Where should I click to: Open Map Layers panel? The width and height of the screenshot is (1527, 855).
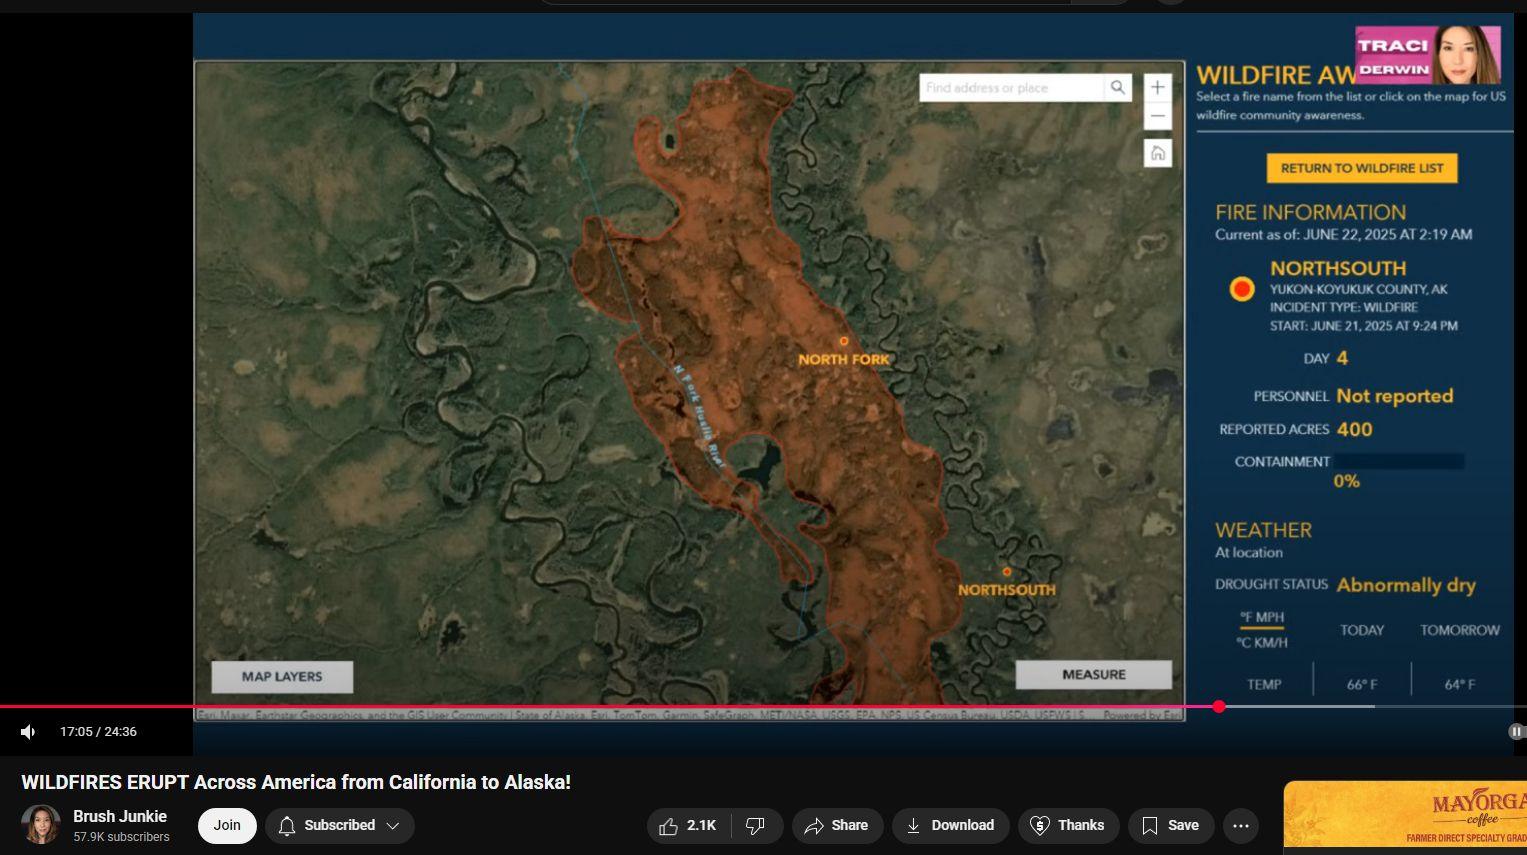pos(282,677)
